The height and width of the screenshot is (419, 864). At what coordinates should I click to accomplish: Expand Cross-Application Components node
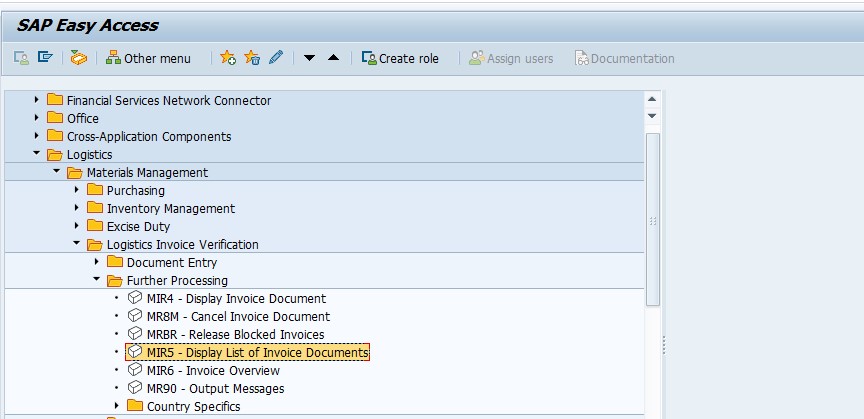coord(36,136)
